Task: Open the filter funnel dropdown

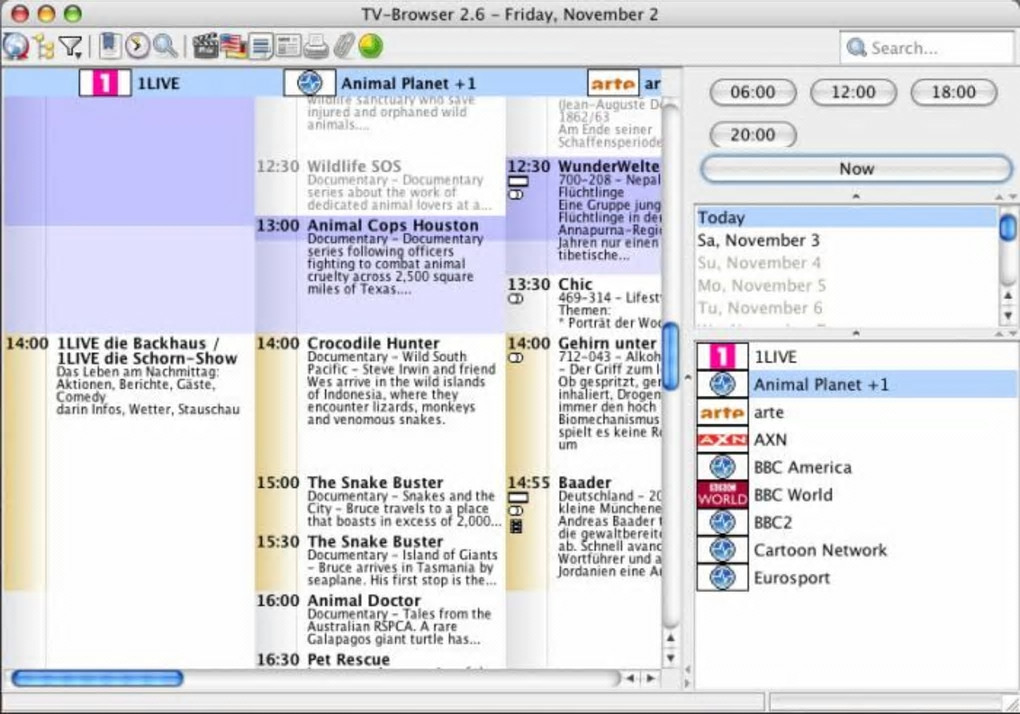Action: (x=70, y=47)
